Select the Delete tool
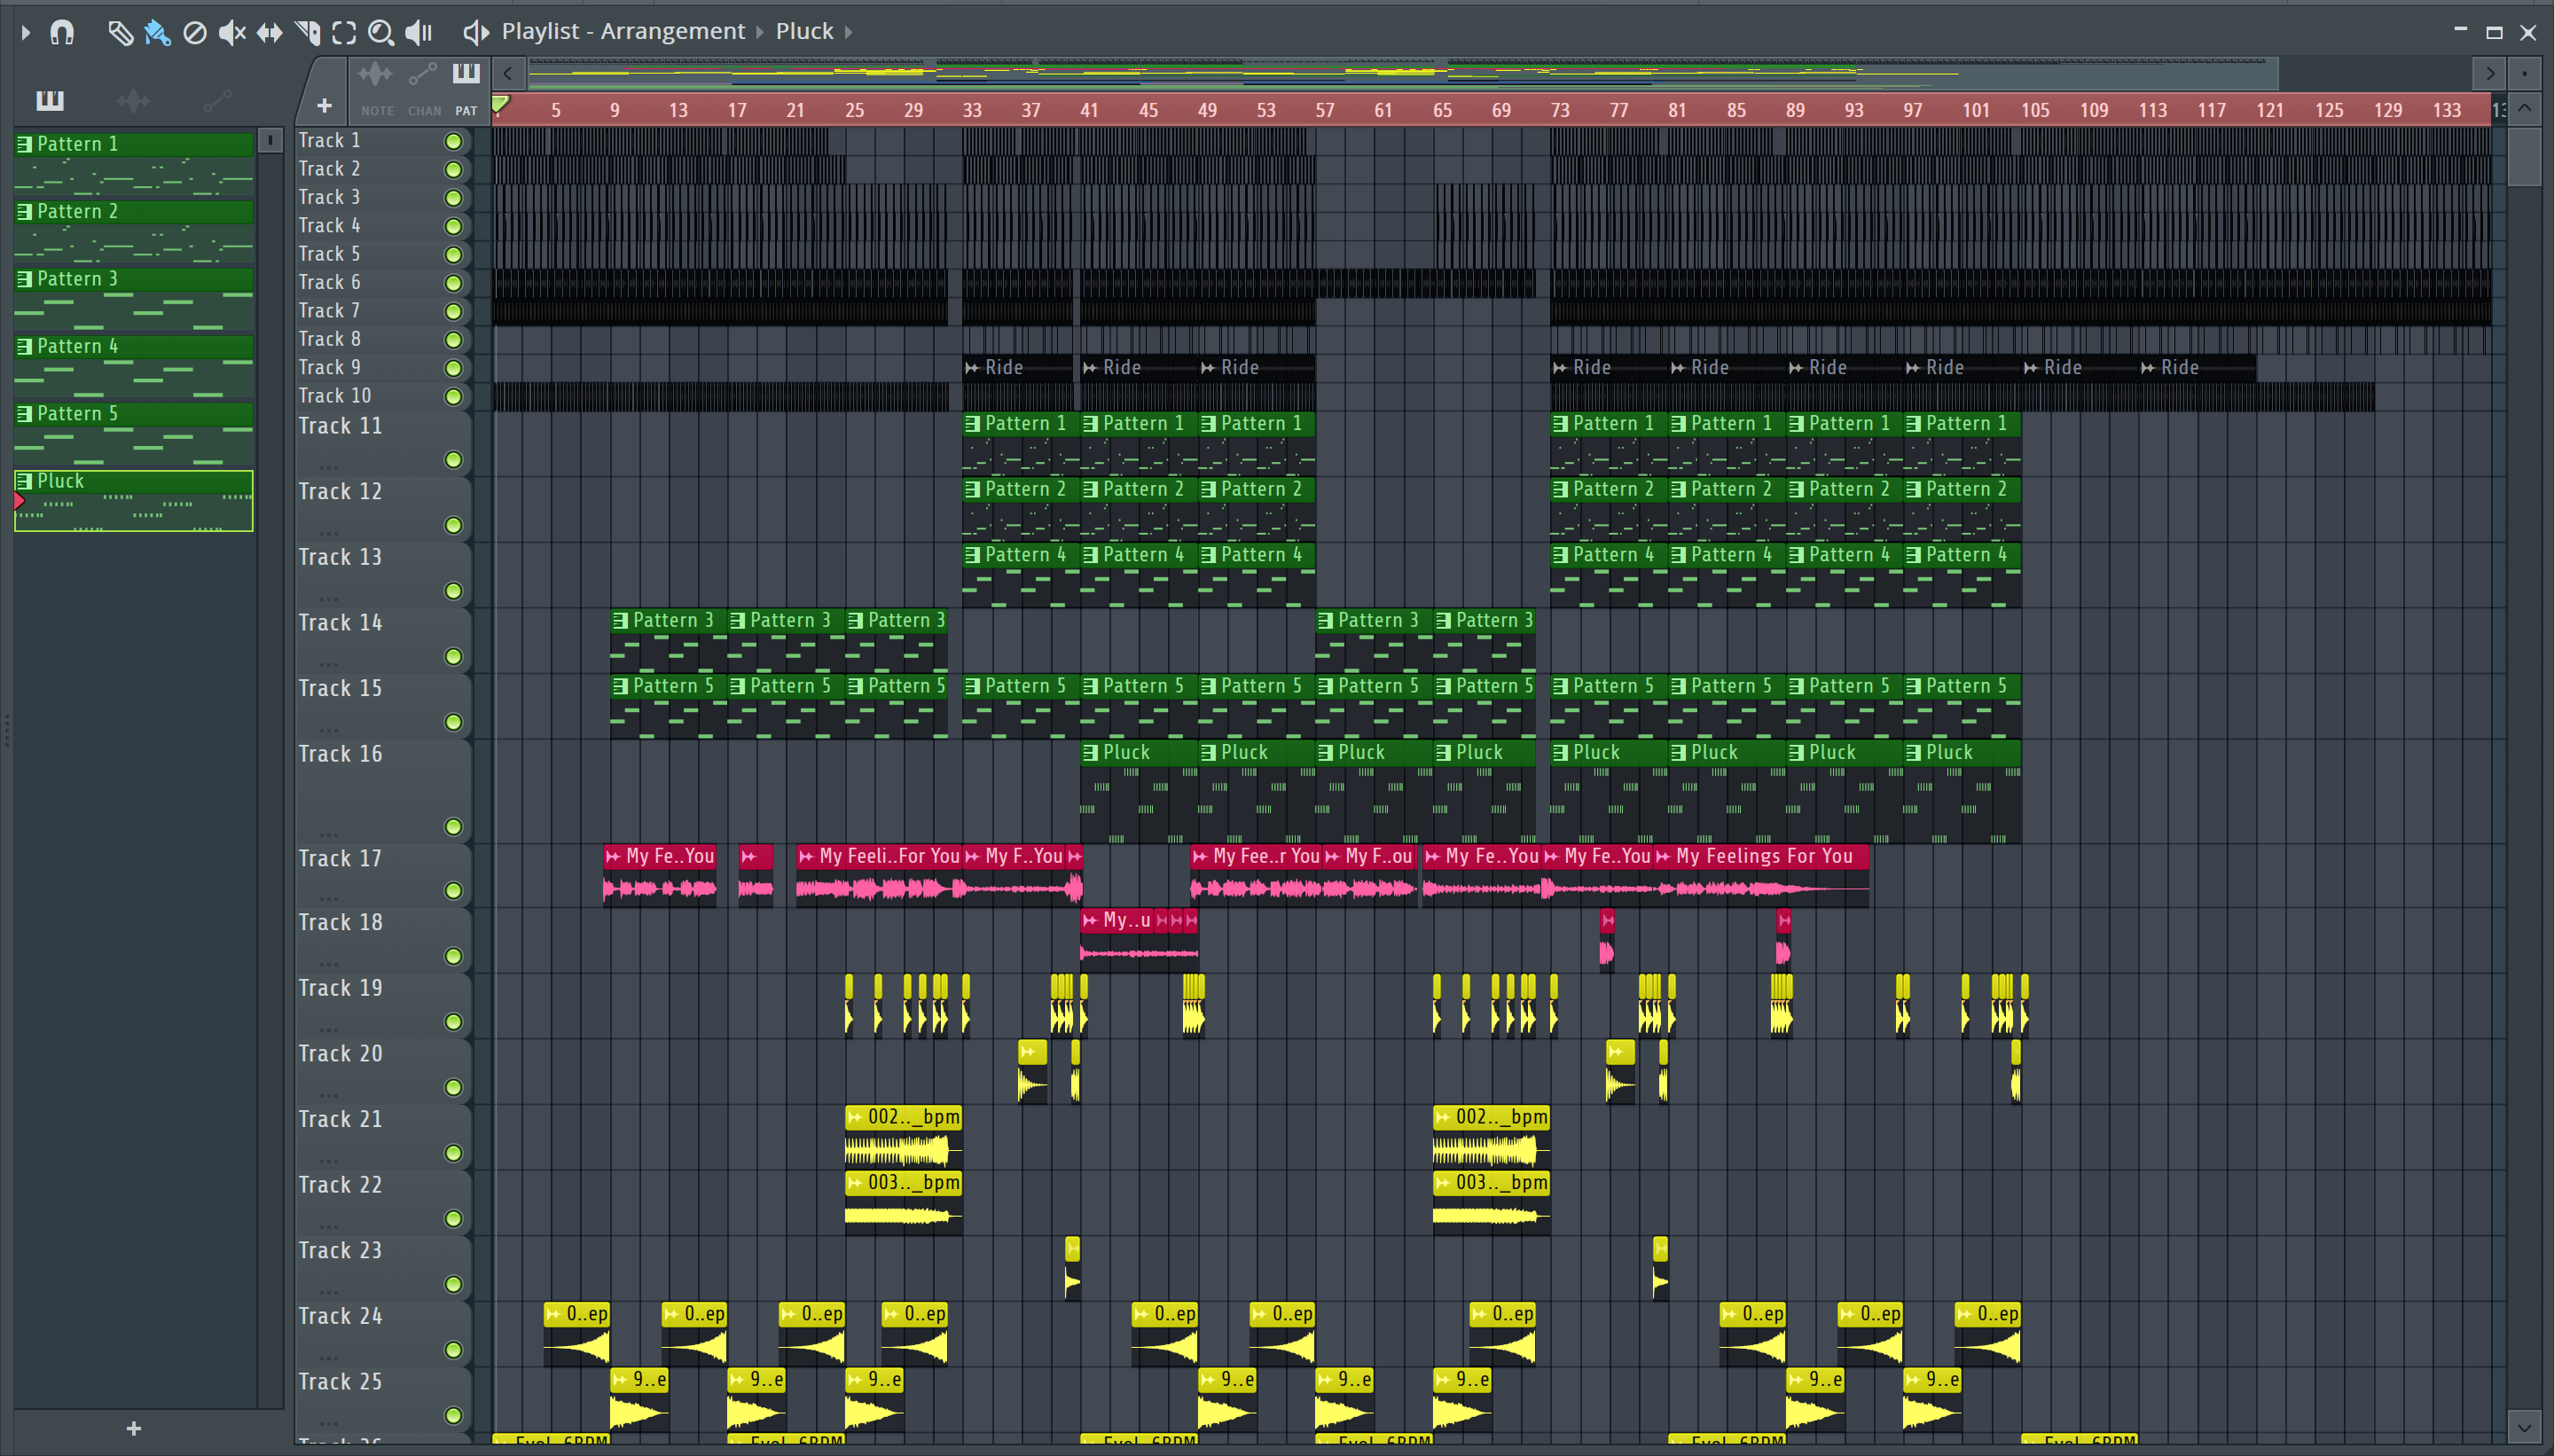This screenshot has width=2554, height=1456. tap(195, 33)
